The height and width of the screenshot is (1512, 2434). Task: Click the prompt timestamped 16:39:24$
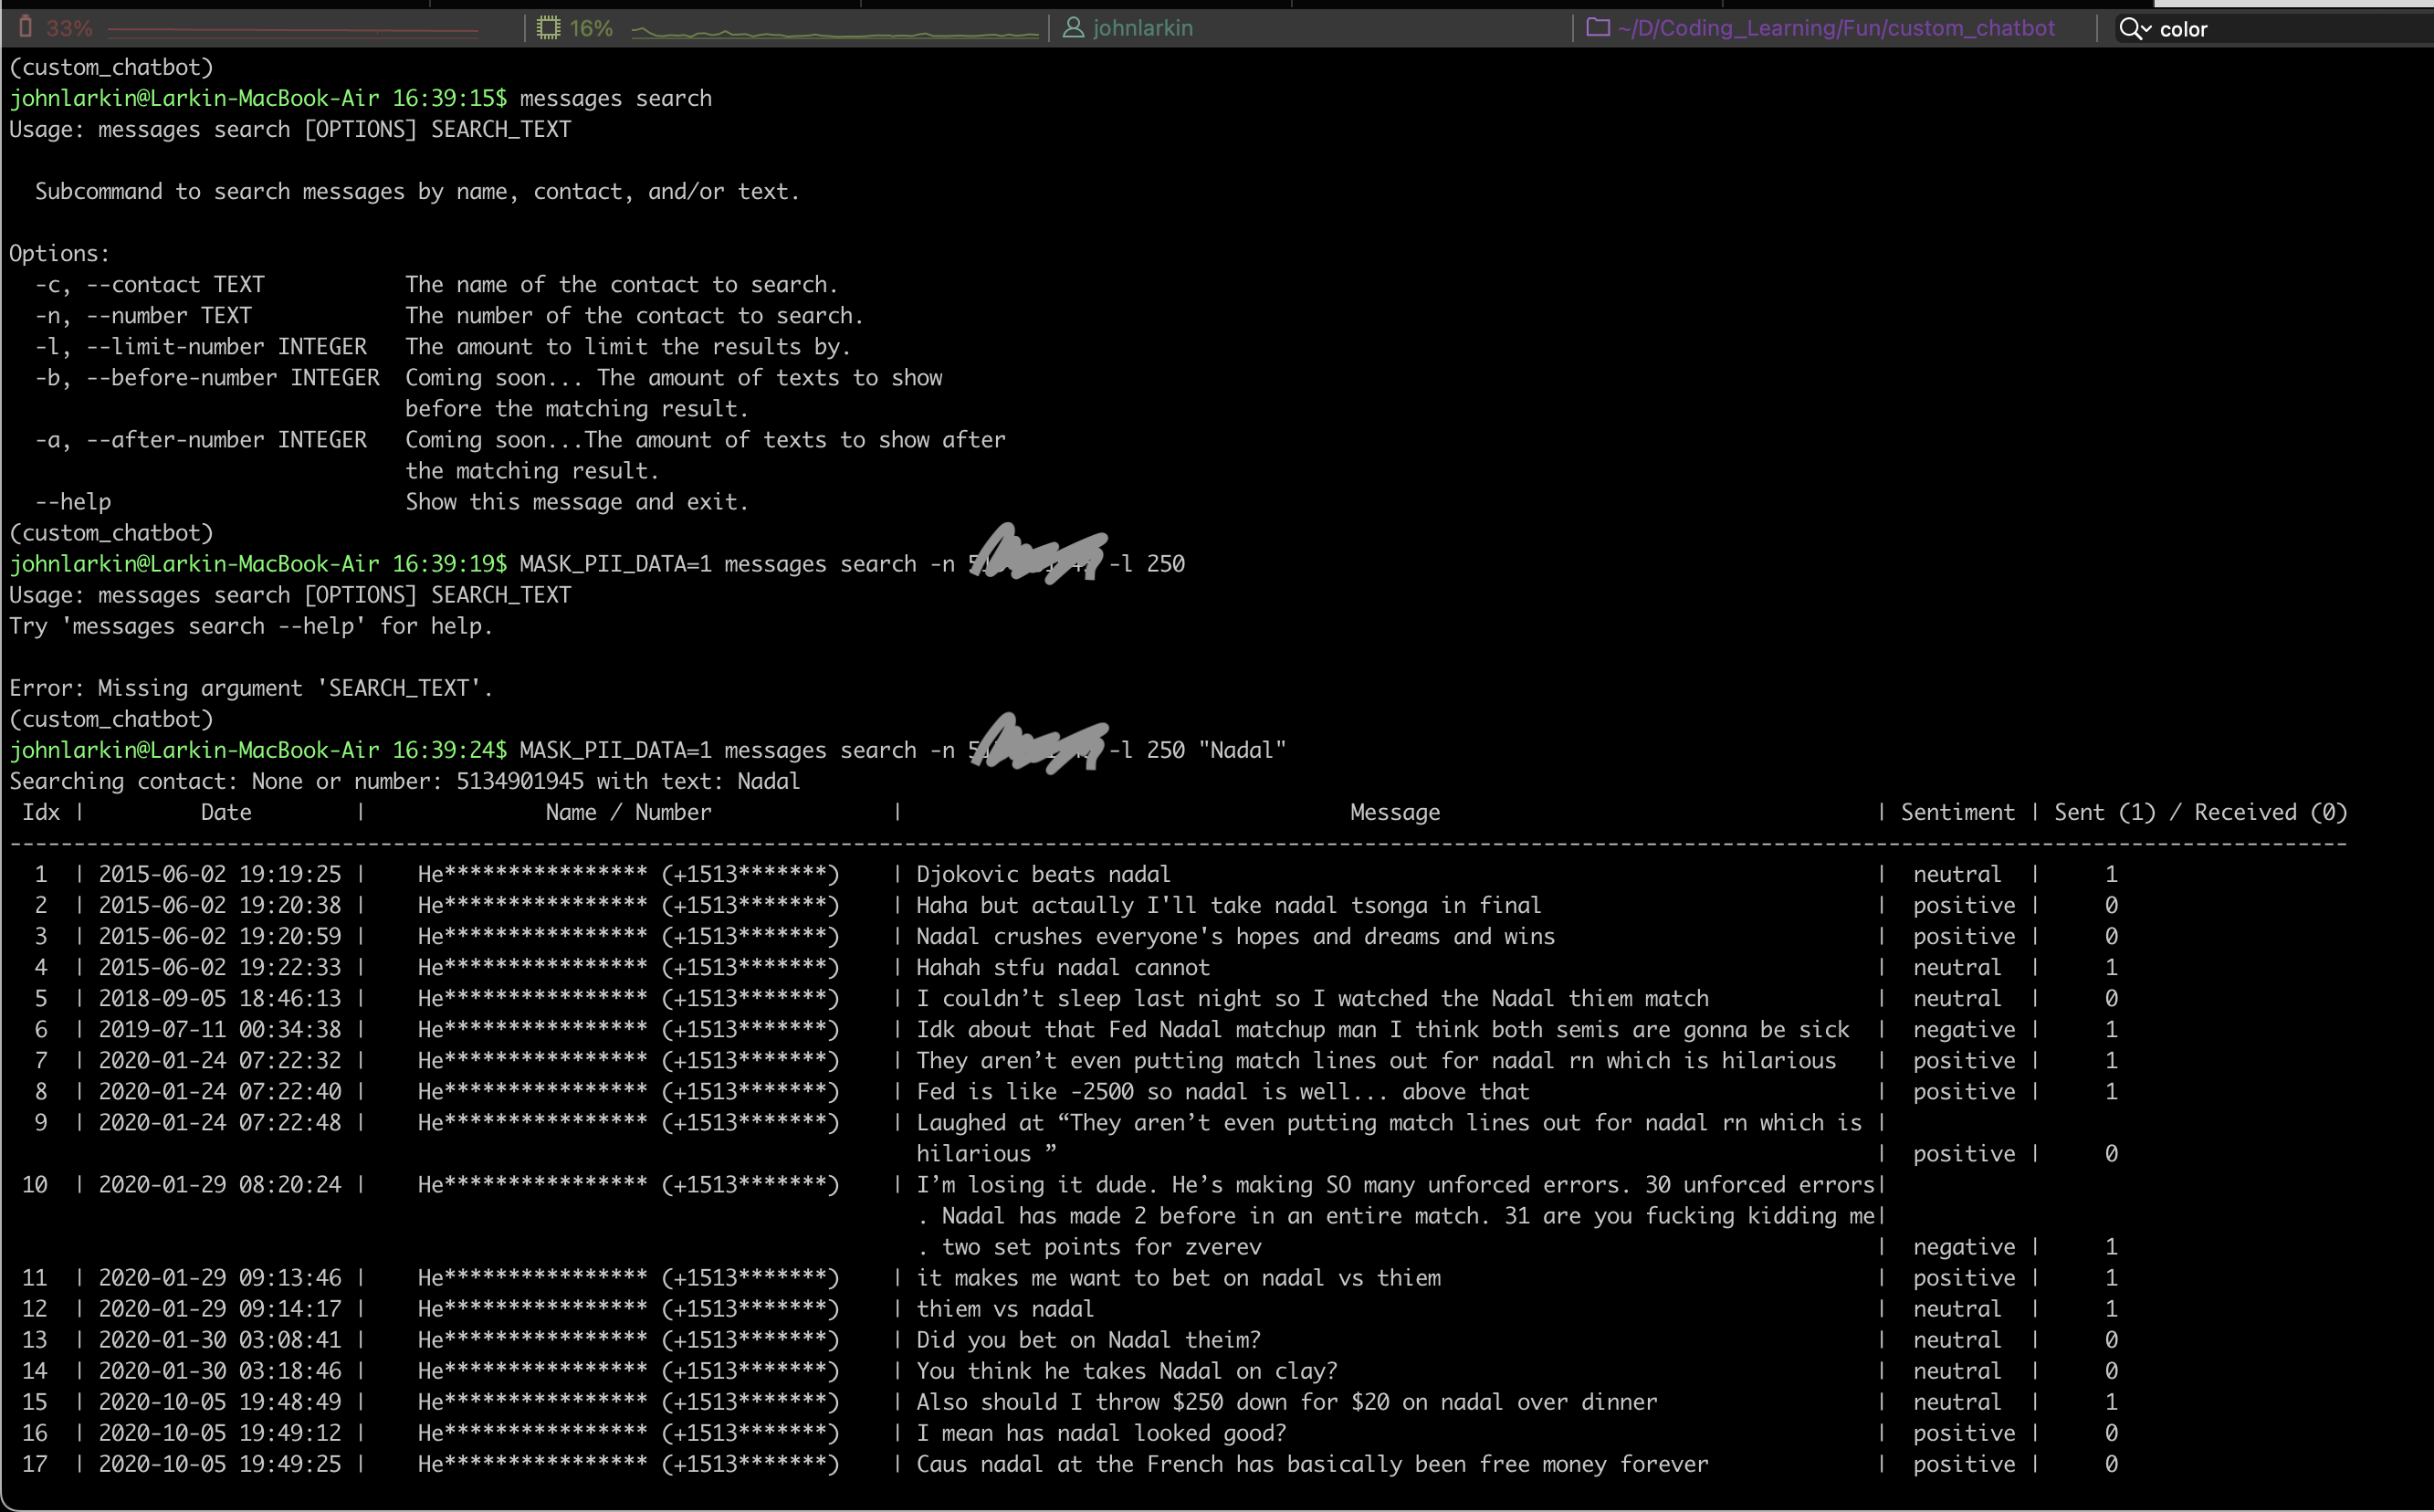coord(259,750)
